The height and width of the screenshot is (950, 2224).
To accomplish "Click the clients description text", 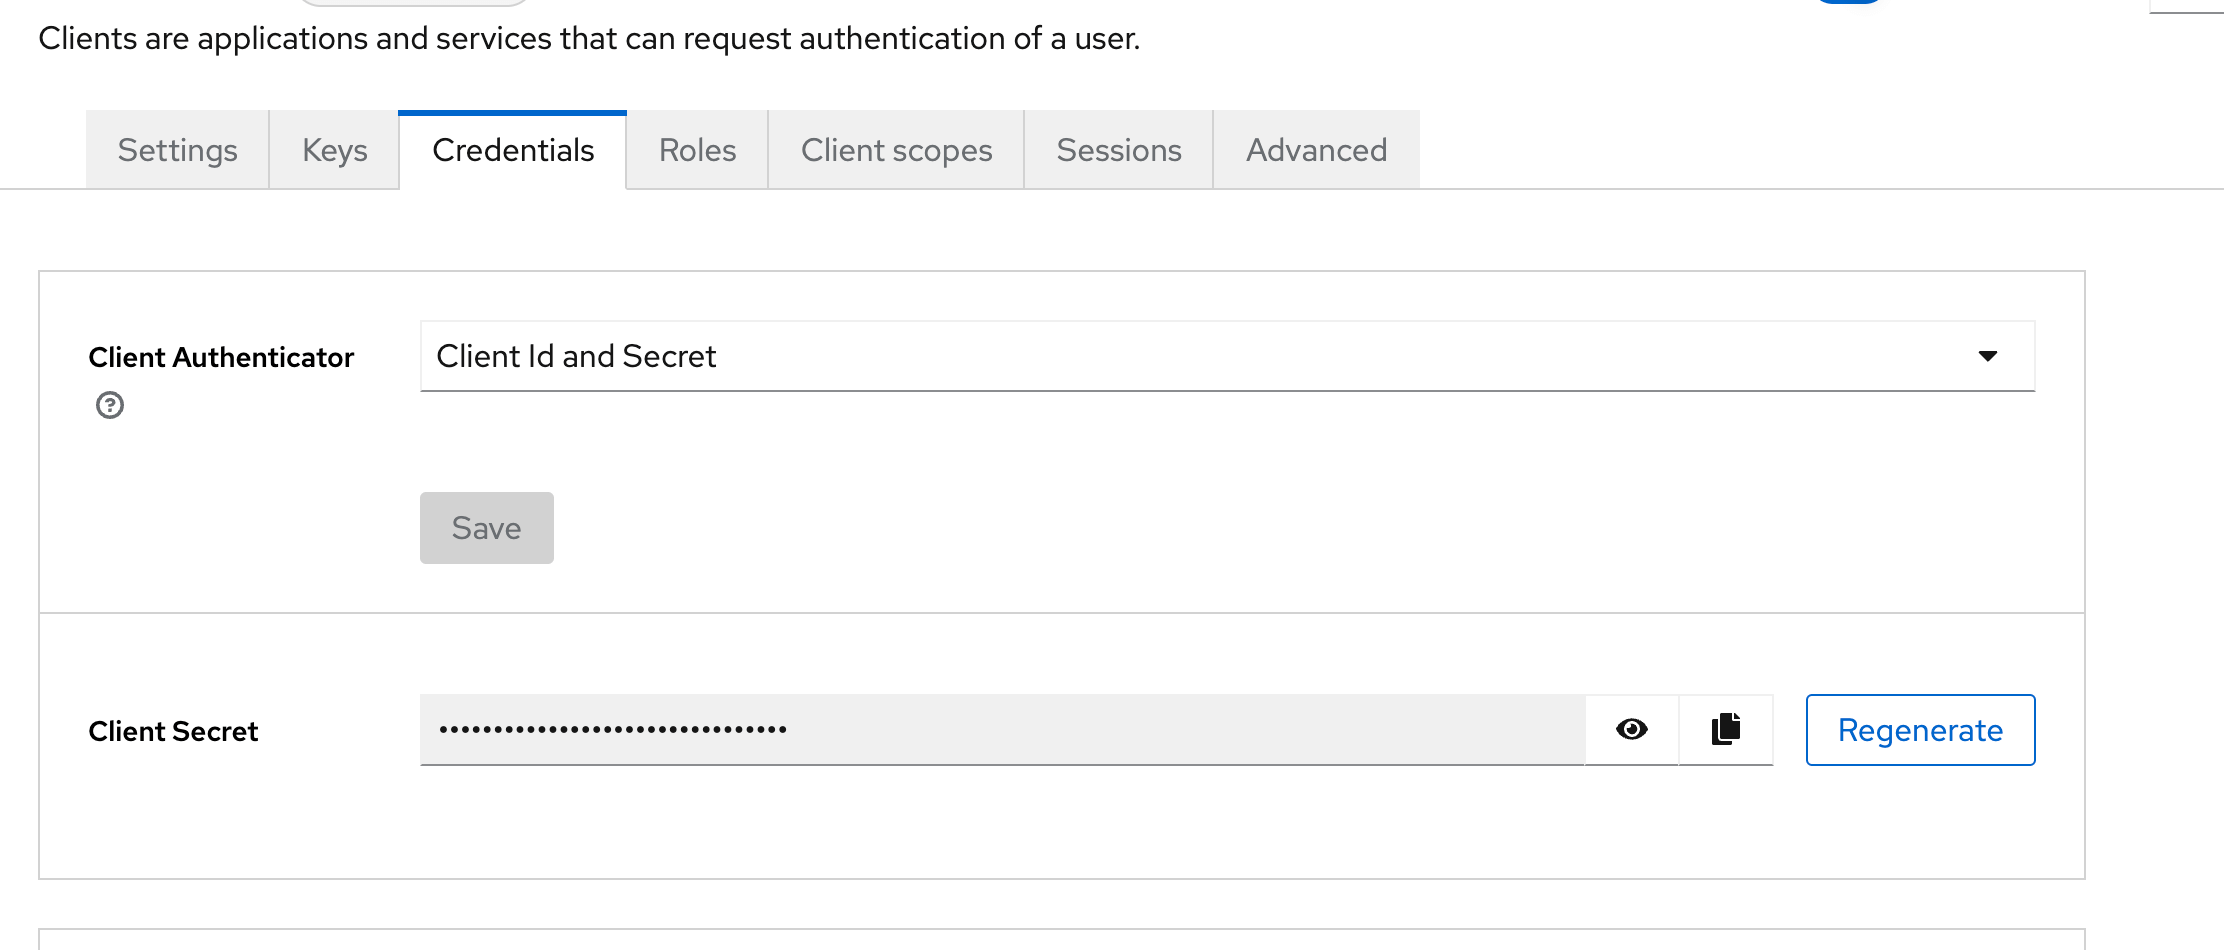I will (589, 39).
